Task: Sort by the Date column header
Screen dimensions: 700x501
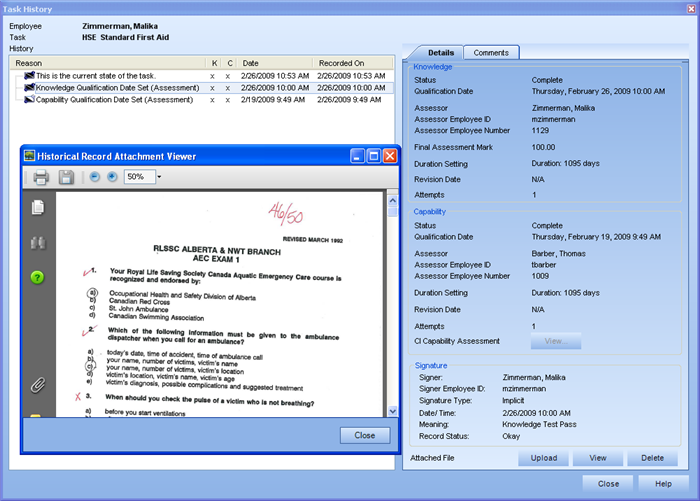Action: (x=275, y=63)
